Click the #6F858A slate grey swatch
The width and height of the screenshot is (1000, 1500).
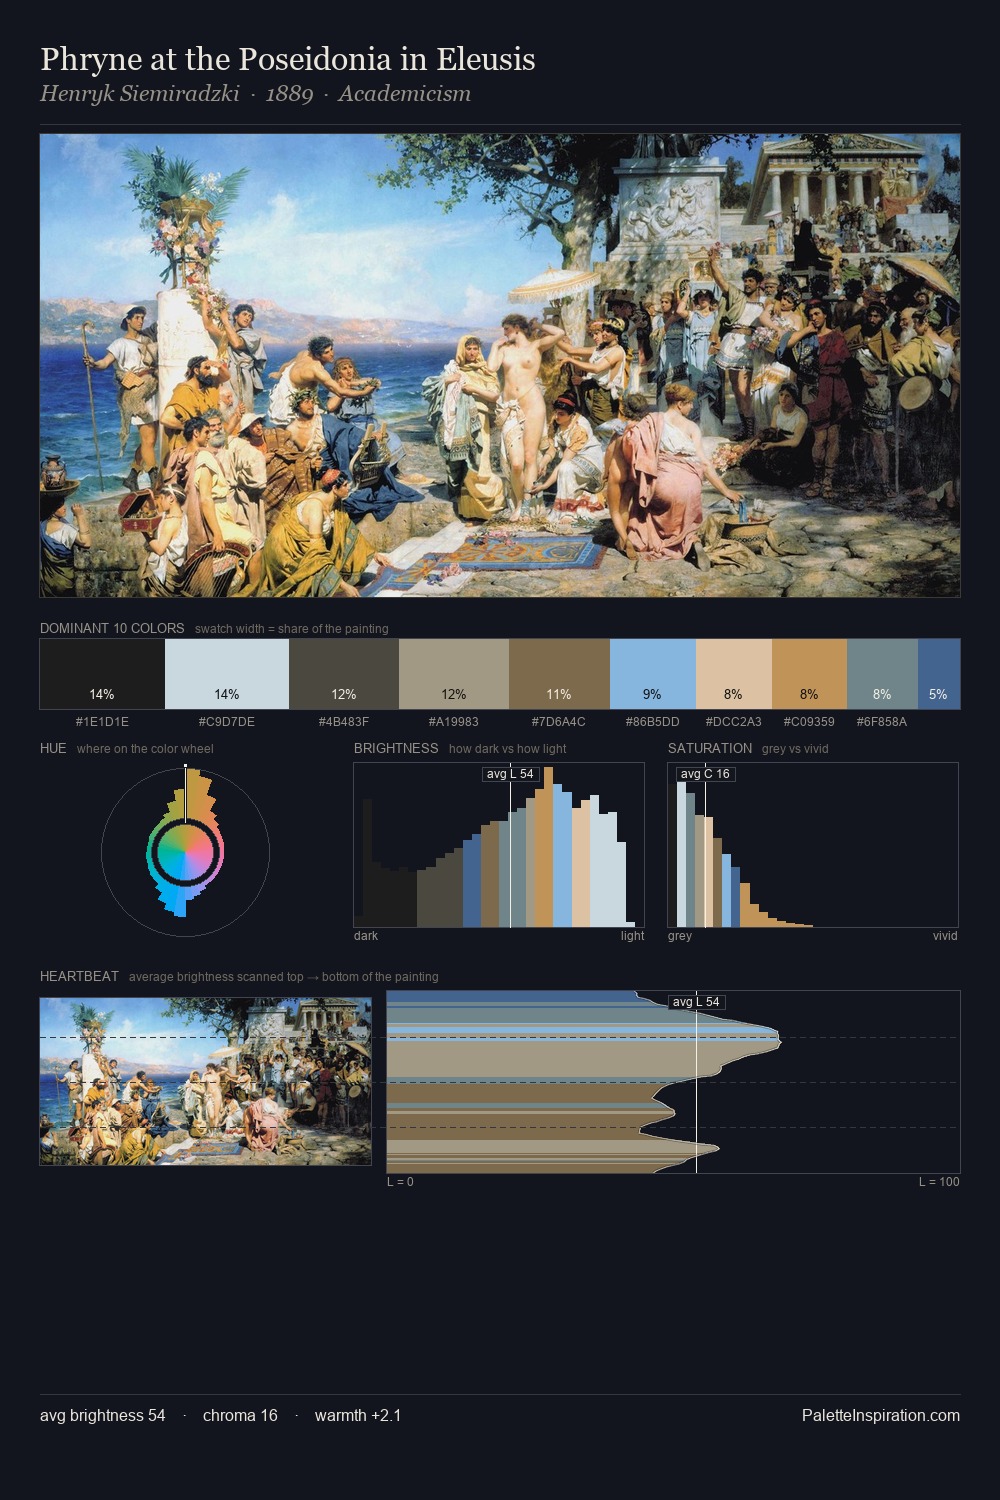pos(882,674)
